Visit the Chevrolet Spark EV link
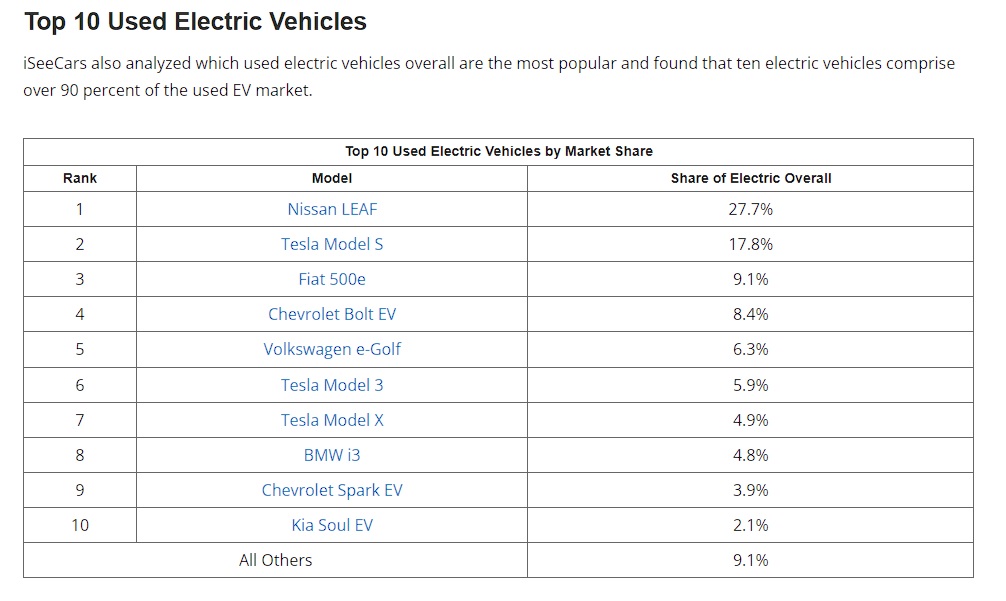The width and height of the screenshot is (1006, 601). 332,491
